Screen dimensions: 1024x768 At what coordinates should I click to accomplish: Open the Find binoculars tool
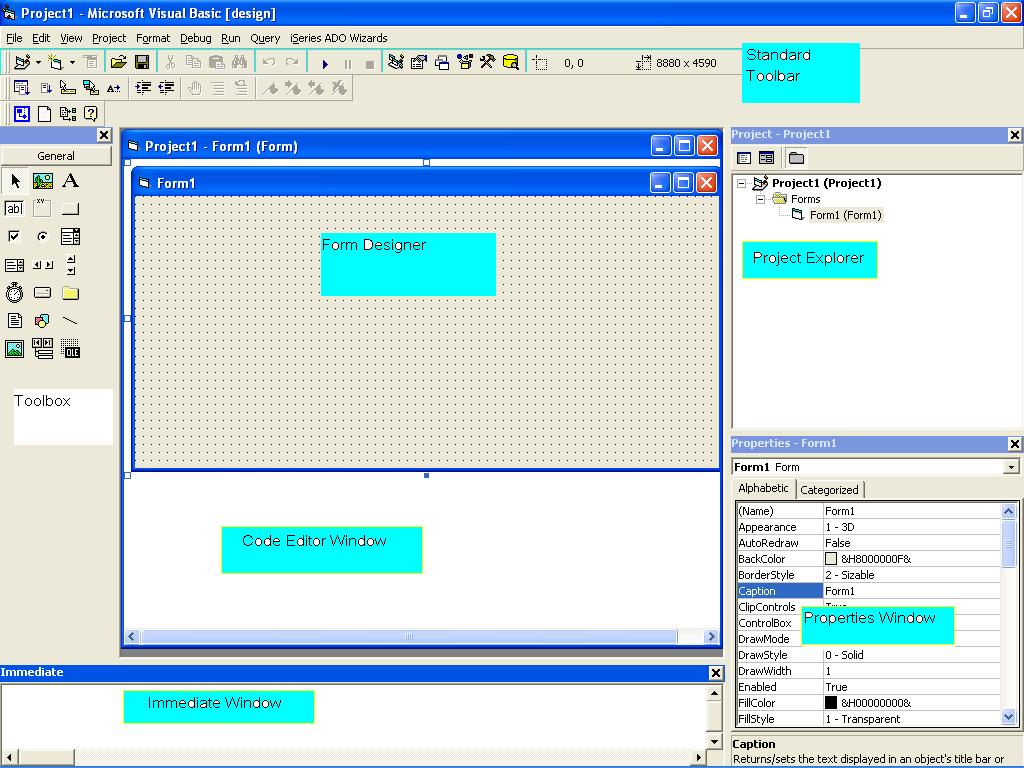pyautogui.click(x=240, y=63)
